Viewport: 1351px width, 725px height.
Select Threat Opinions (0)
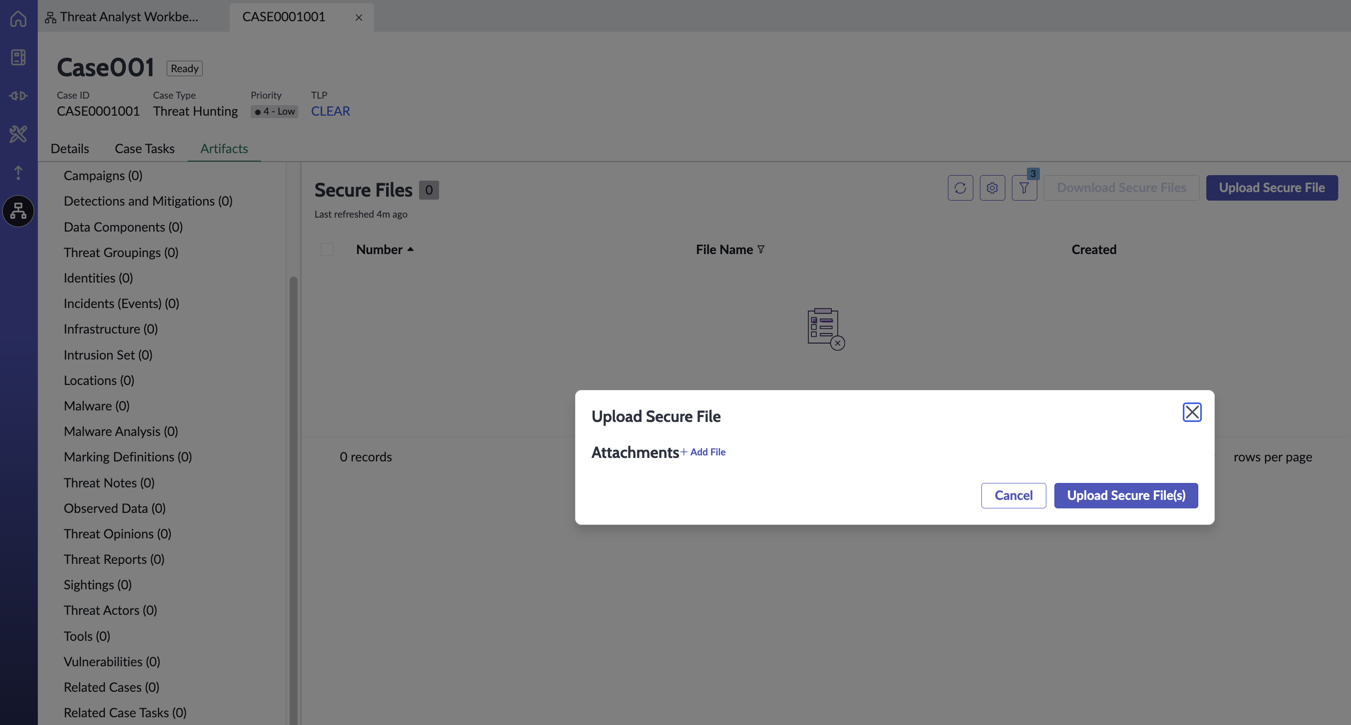[x=117, y=534]
